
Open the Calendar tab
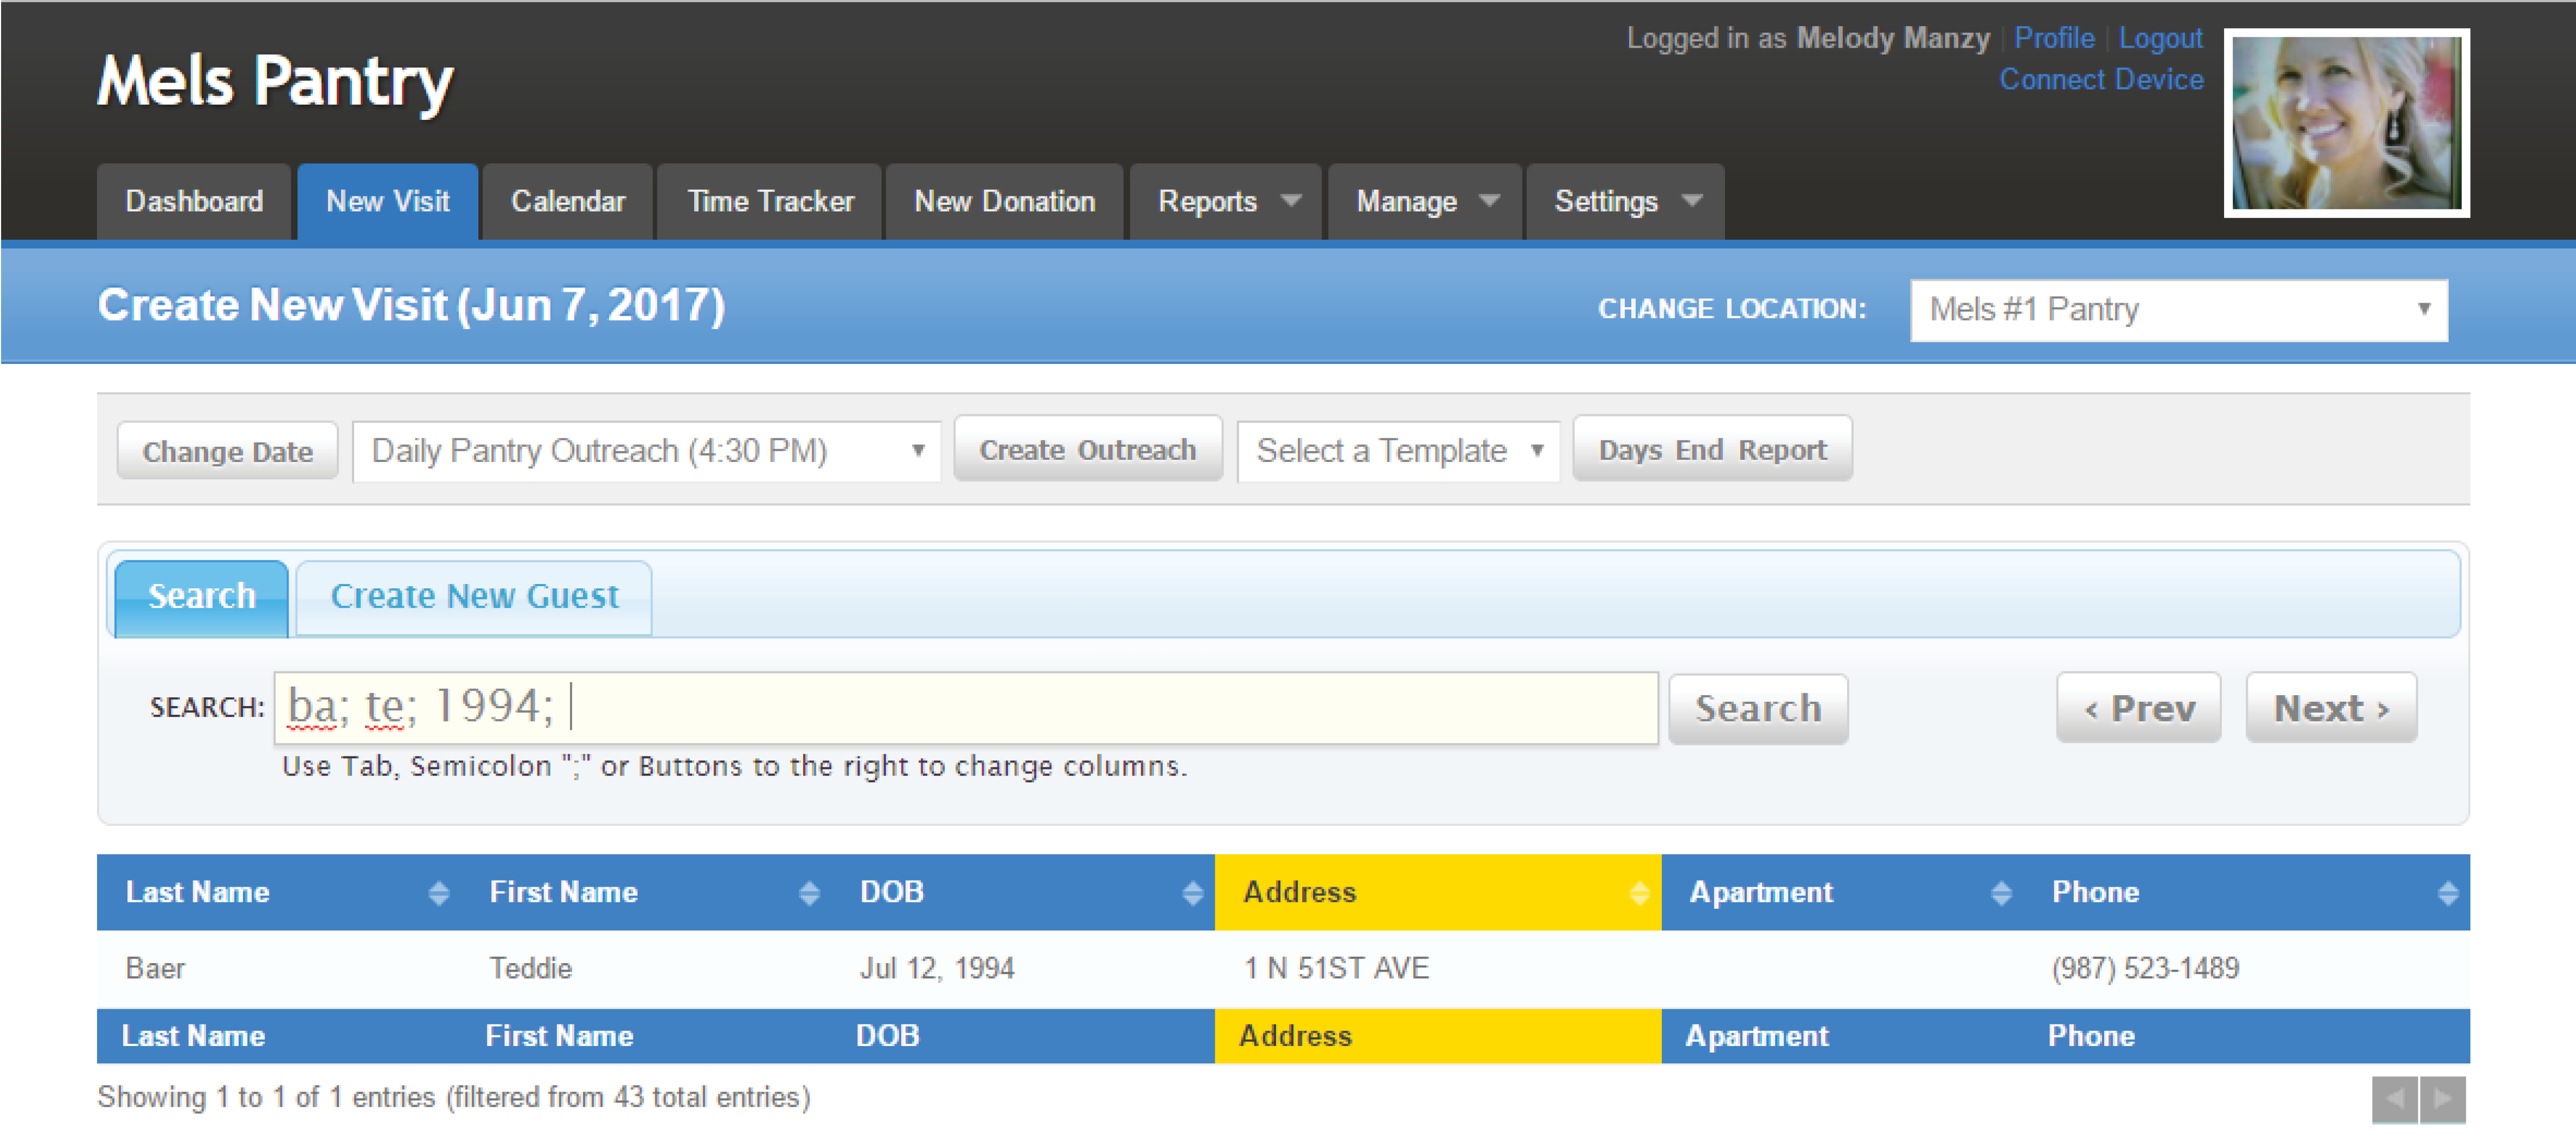click(x=567, y=201)
